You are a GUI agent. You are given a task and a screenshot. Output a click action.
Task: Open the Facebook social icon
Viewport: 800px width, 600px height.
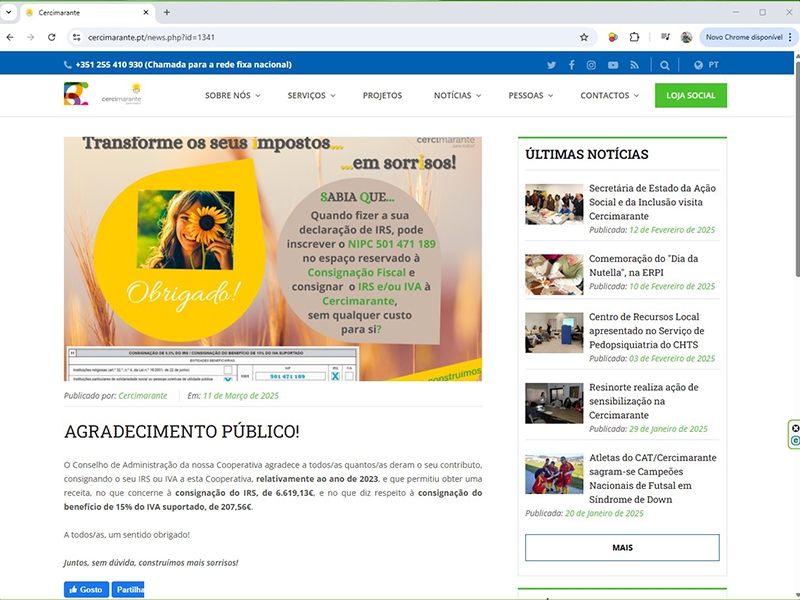(571, 65)
